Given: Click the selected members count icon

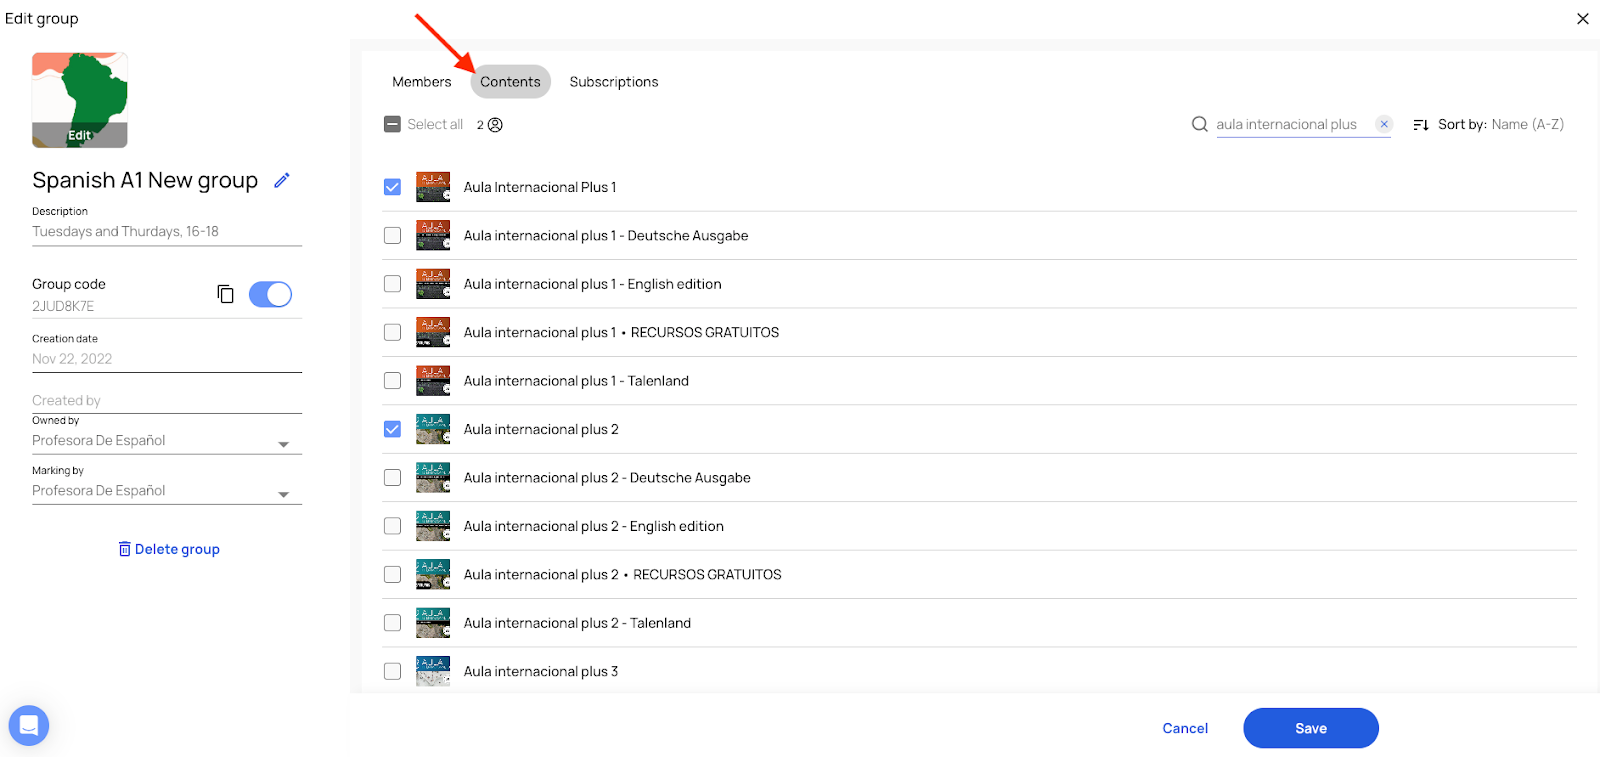Looking at the screenshot, I should (495, 125).
